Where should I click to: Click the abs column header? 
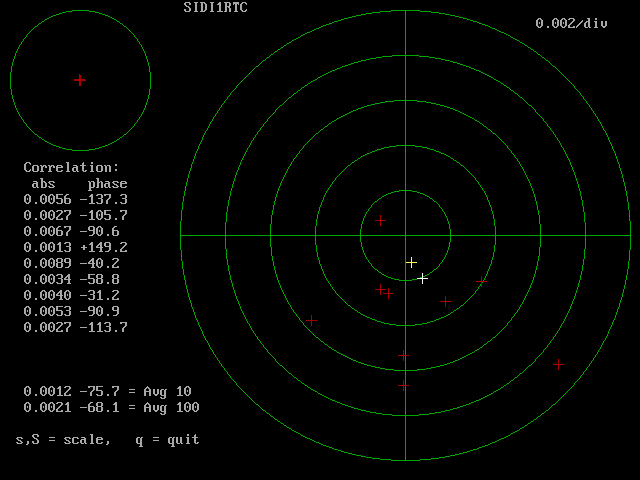43,184
